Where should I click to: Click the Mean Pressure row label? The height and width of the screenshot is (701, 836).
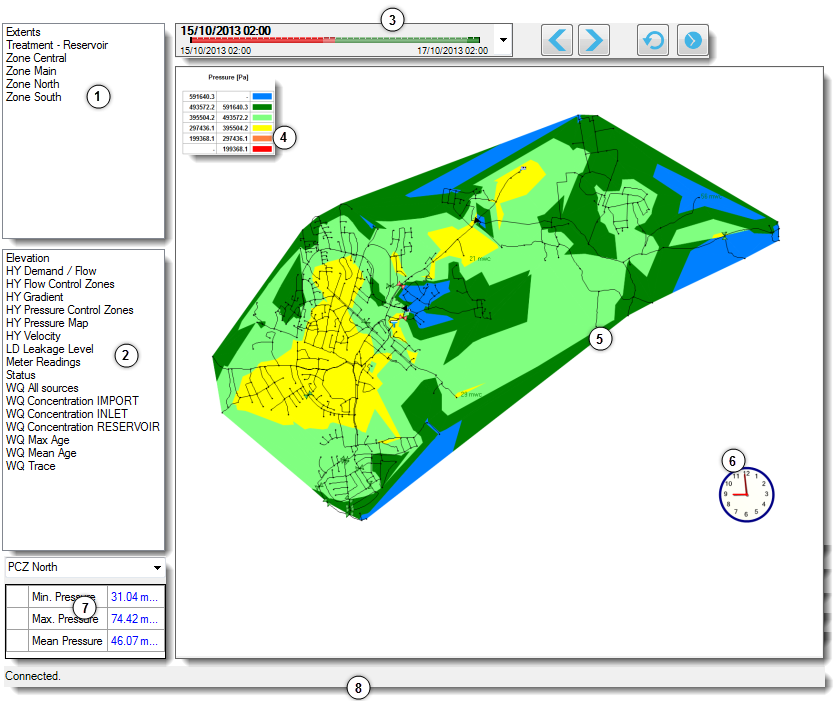click(x=67, y=641)
